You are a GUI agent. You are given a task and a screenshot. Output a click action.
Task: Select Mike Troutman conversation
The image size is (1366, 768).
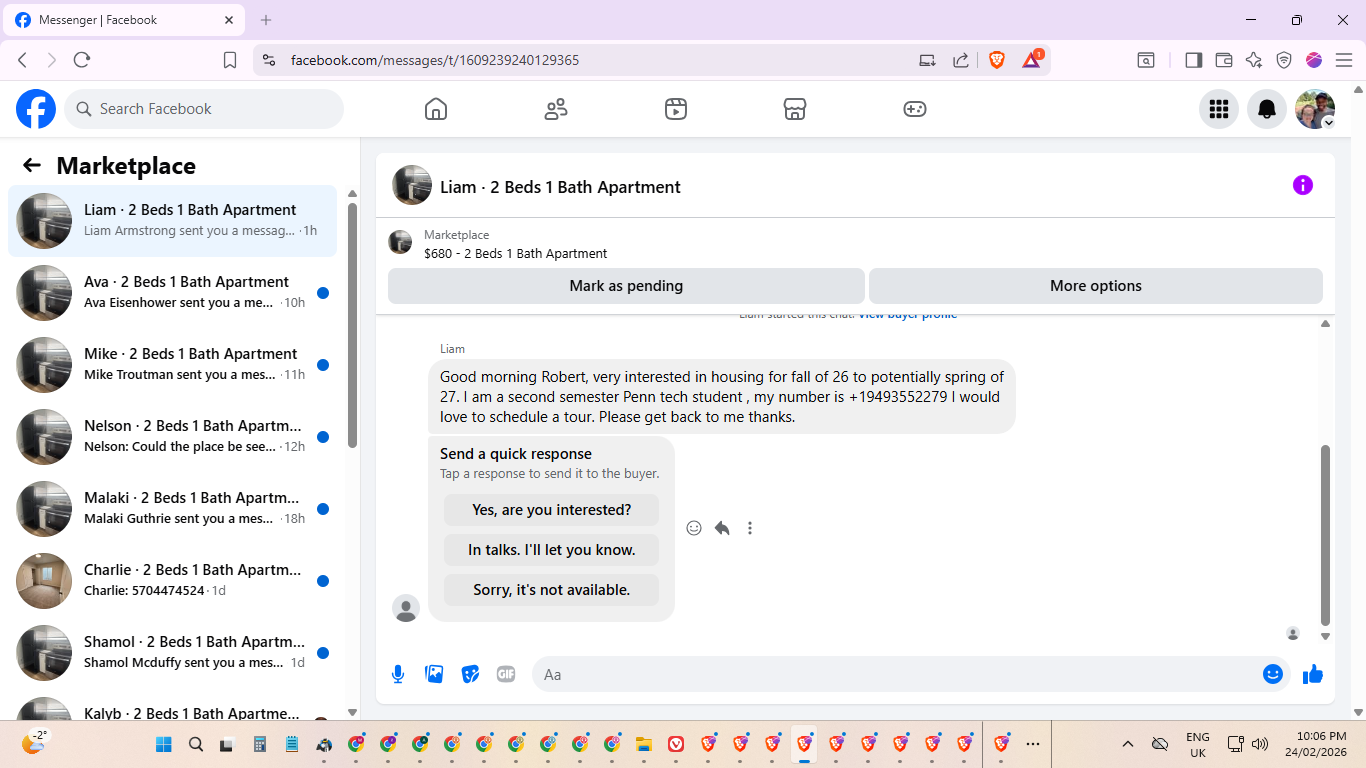(172, 365)
